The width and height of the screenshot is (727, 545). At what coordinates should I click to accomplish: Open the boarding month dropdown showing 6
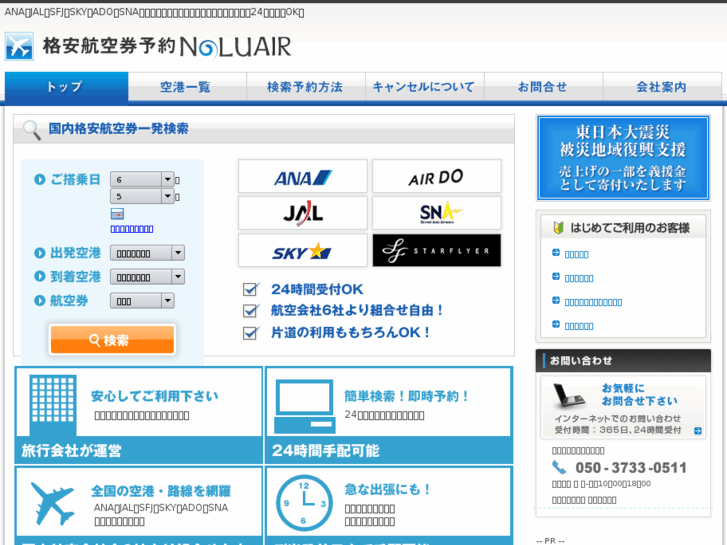[142, 180]
